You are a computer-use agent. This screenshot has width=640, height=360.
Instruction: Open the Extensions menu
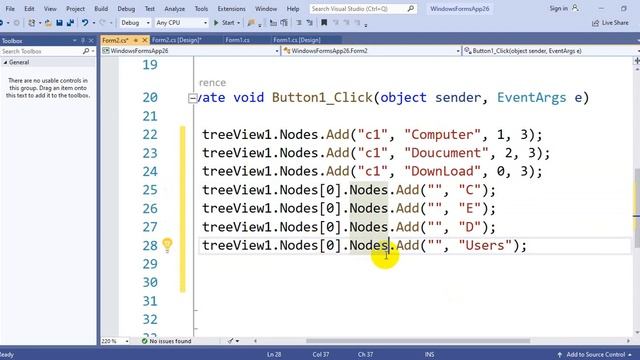point(231,9)
